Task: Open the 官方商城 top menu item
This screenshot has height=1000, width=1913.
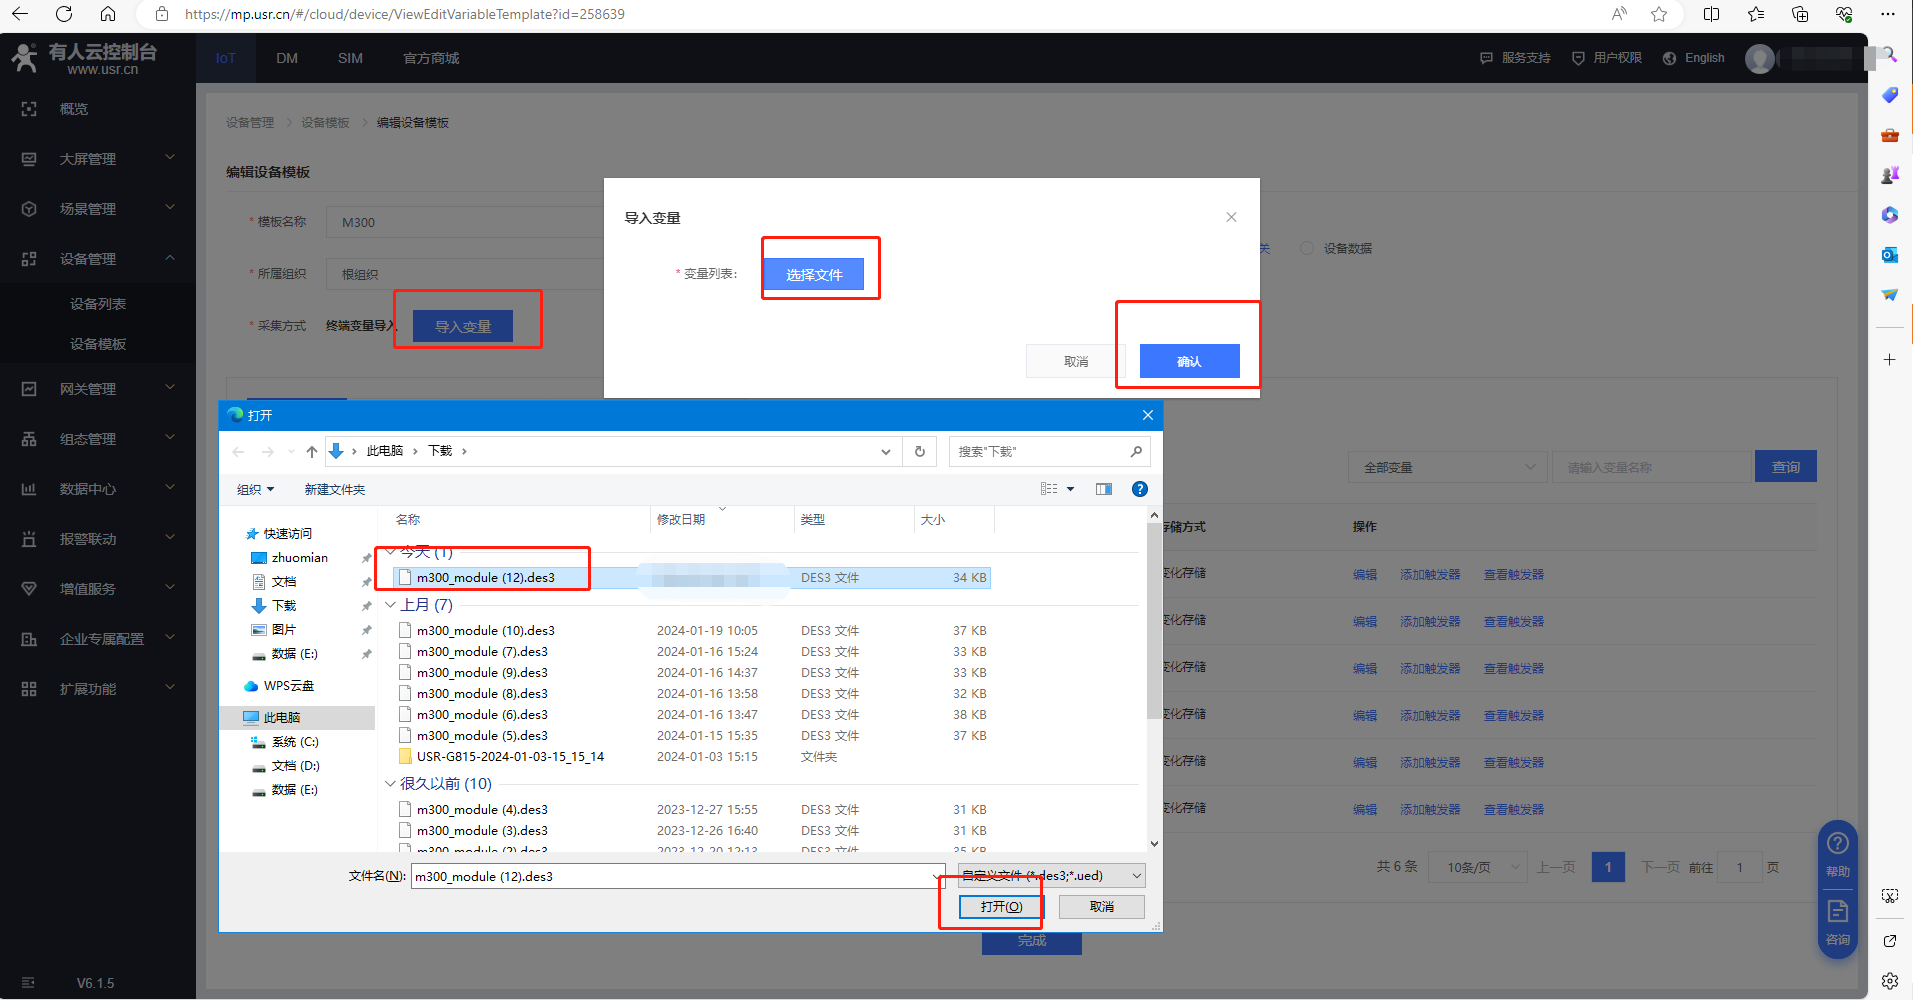Action: click(431, 58)
